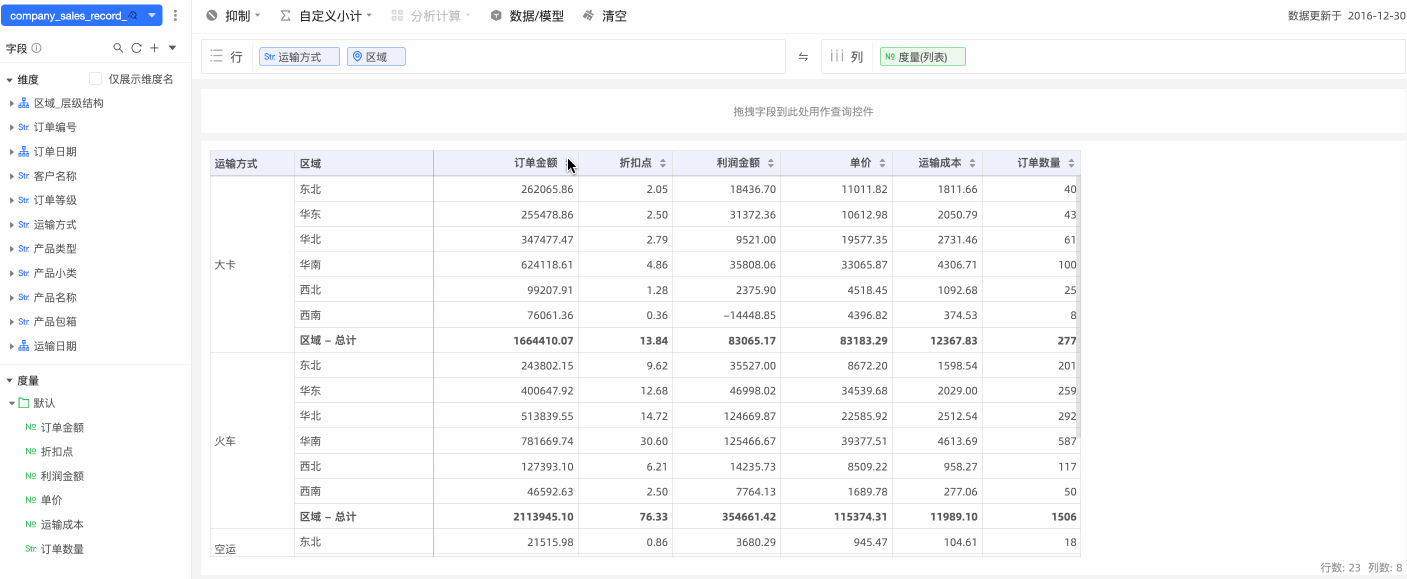Click the plus icon to add field
The image size is (1407, 579).
click(x=154, y=48)
